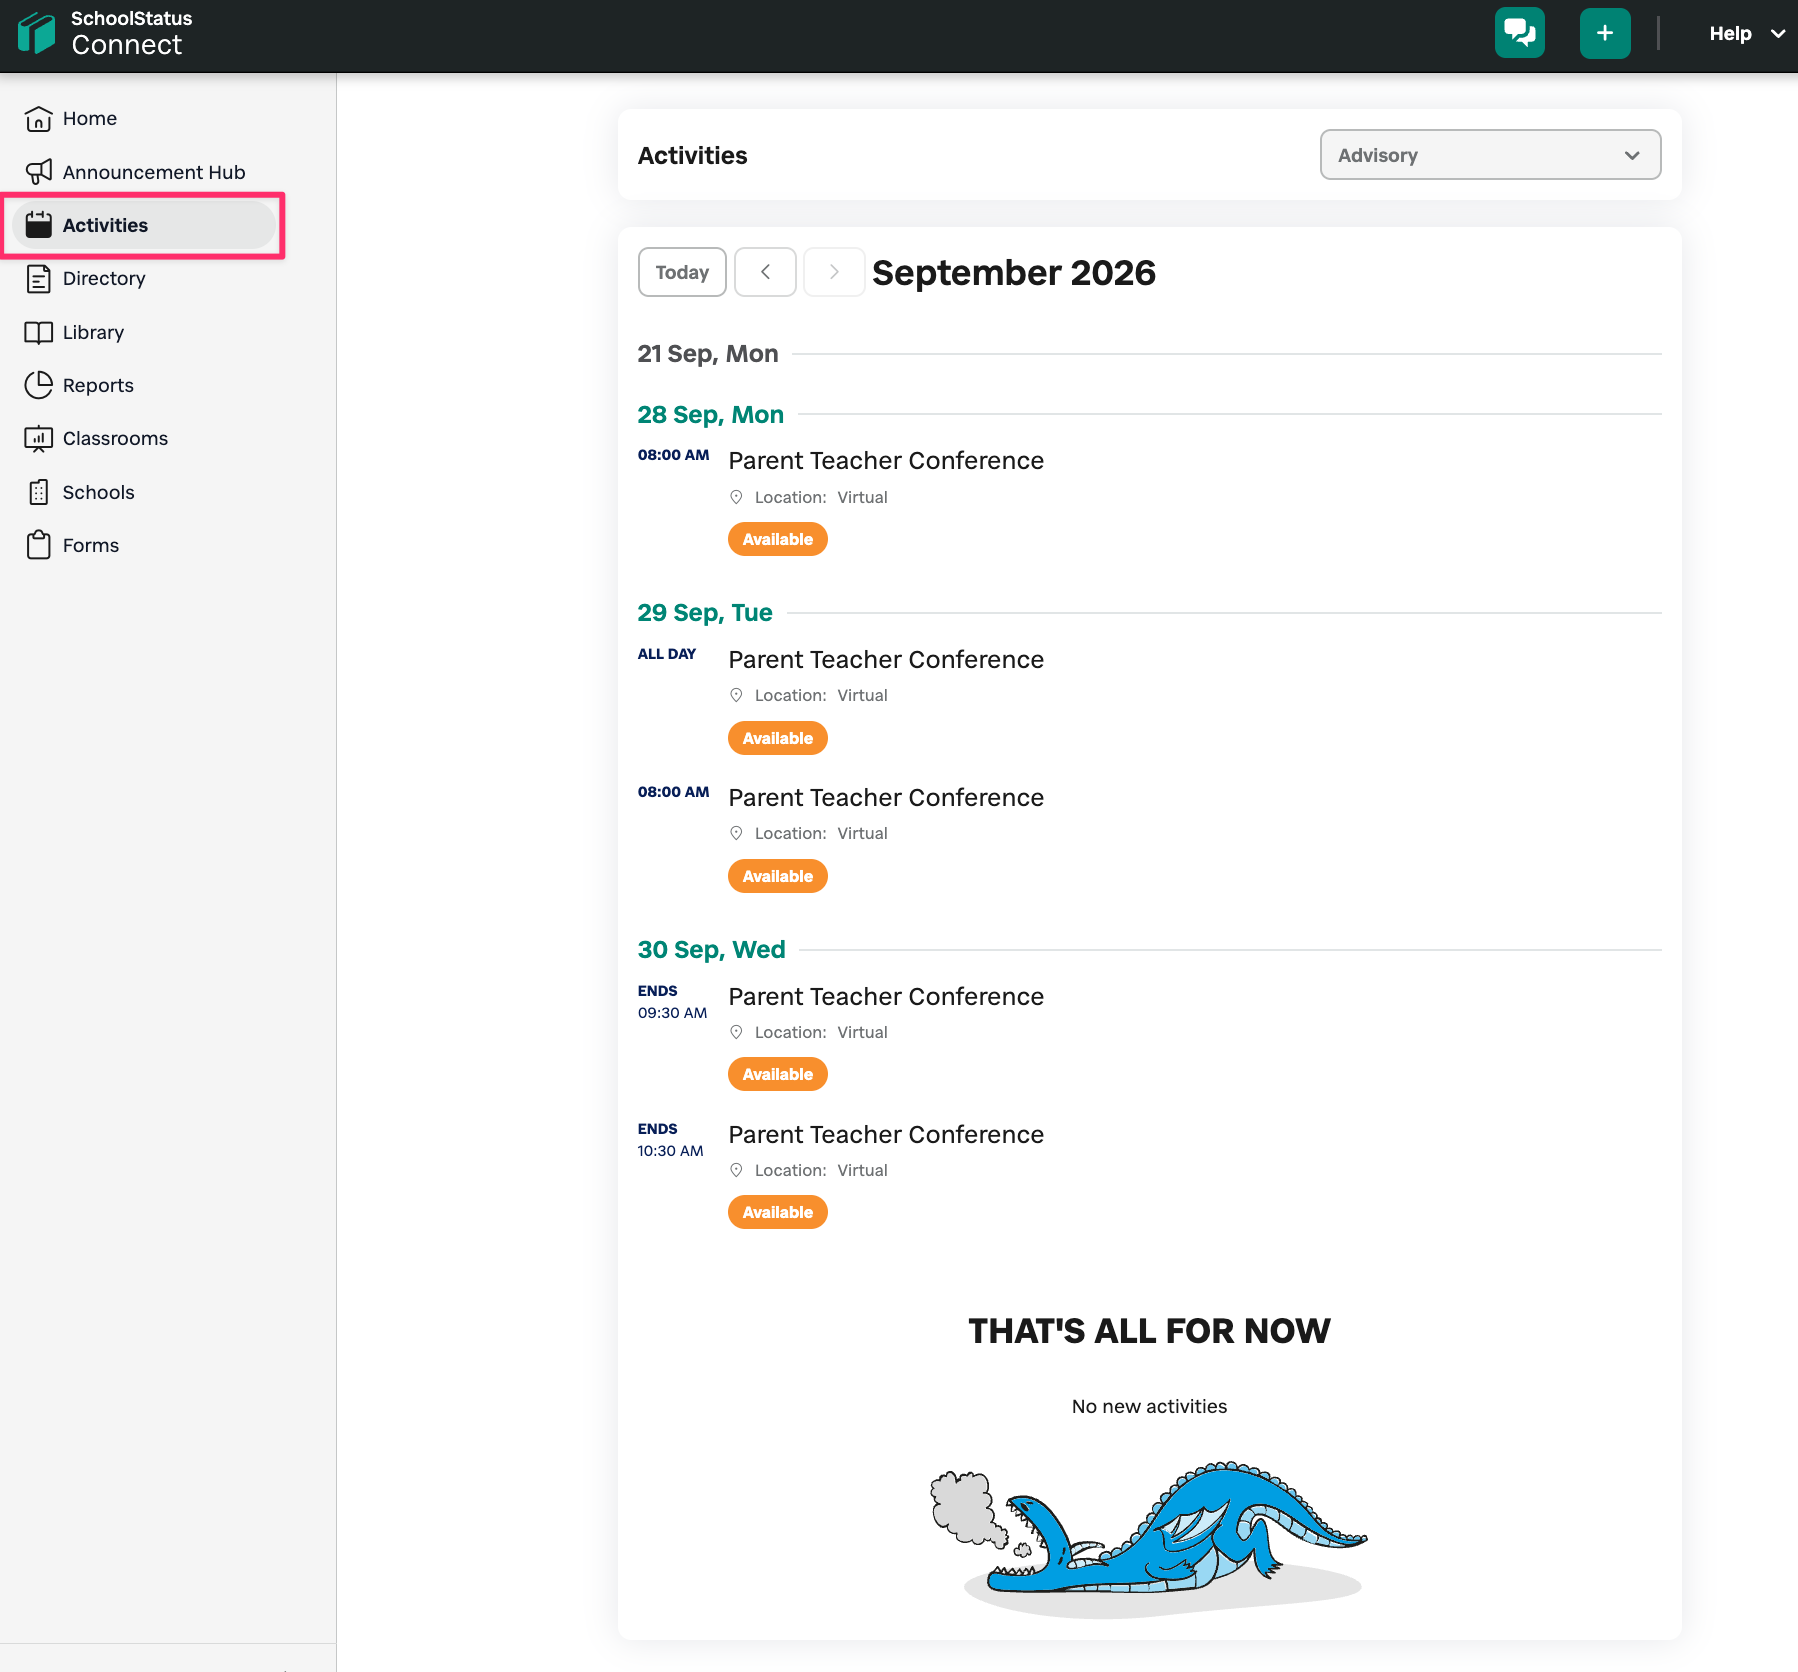The width and height of the screenshot is (1798, 1672).
Task: Click the Activities calendar icon
Action: 38,225
